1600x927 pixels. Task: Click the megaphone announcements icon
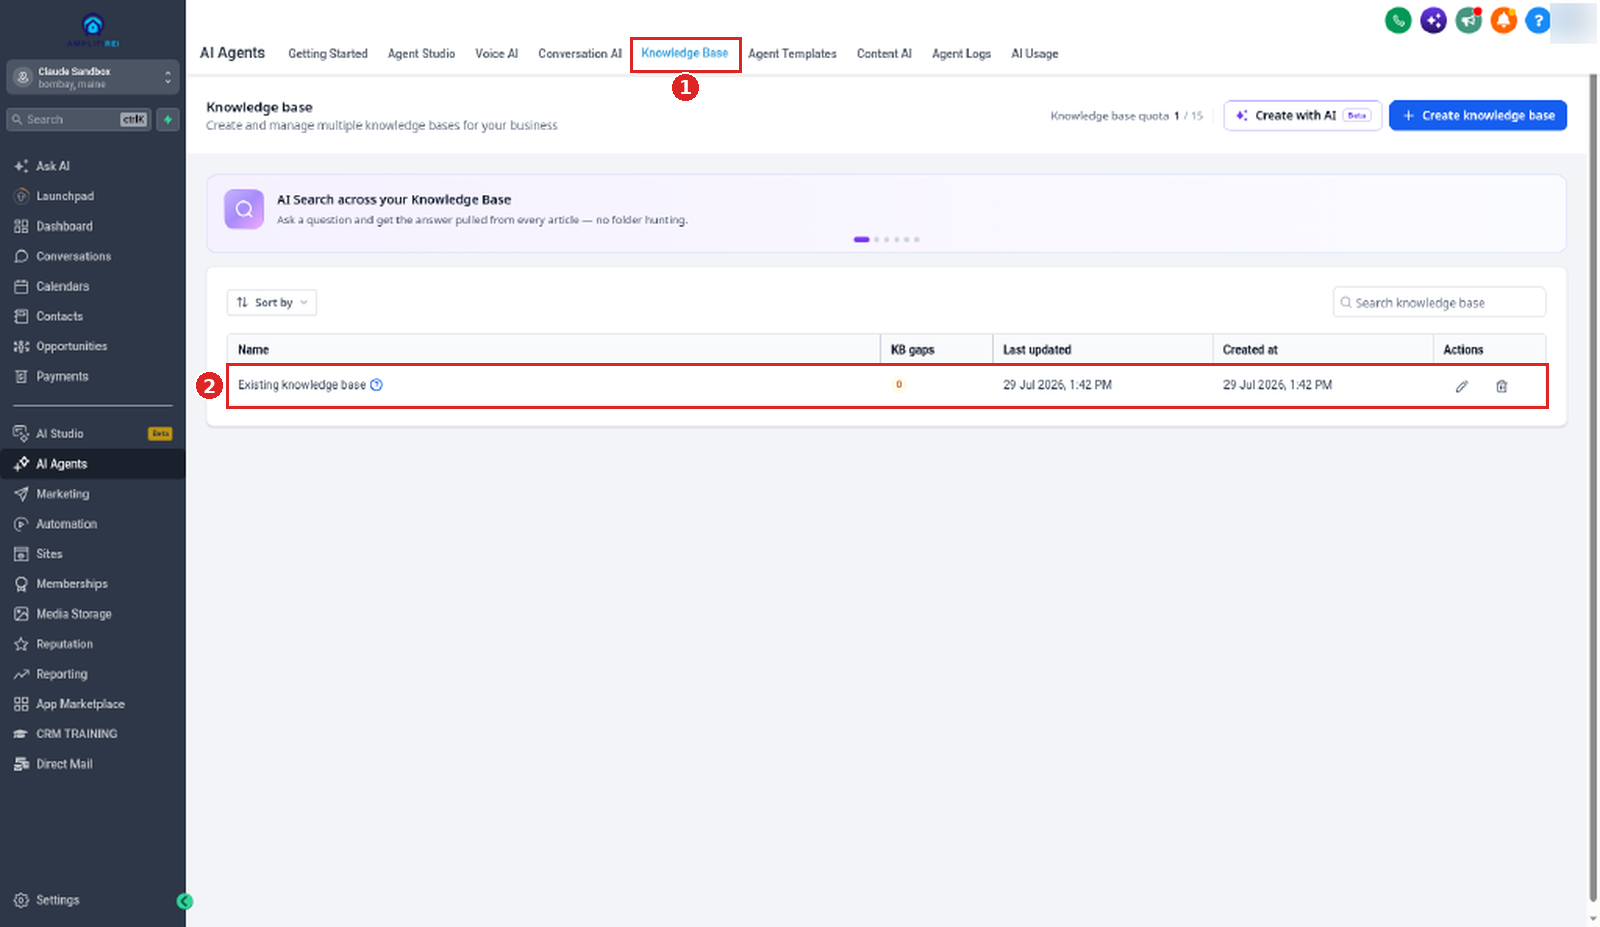click(x=1468, y=20)
